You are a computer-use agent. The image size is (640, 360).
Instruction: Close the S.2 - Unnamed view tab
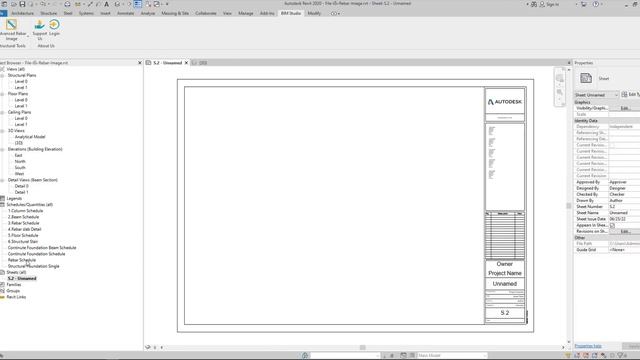[186, 63]
